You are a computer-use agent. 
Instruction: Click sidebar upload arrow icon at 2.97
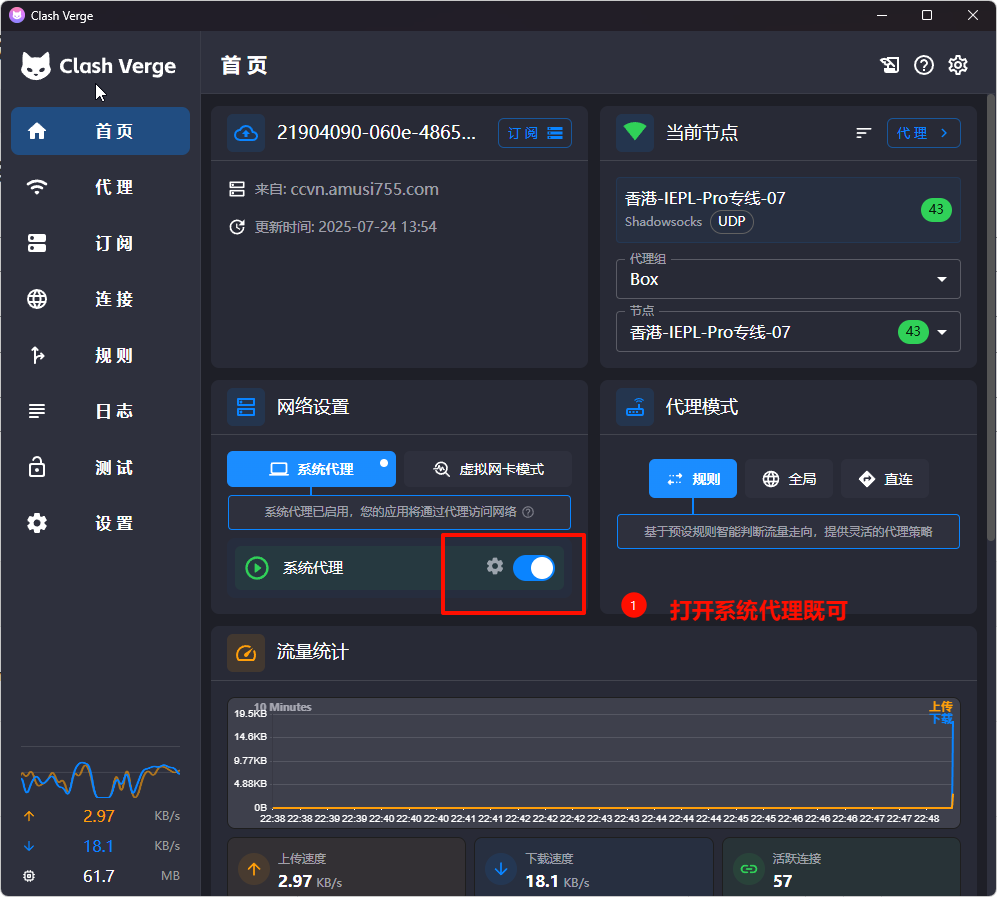click(29, 816)
